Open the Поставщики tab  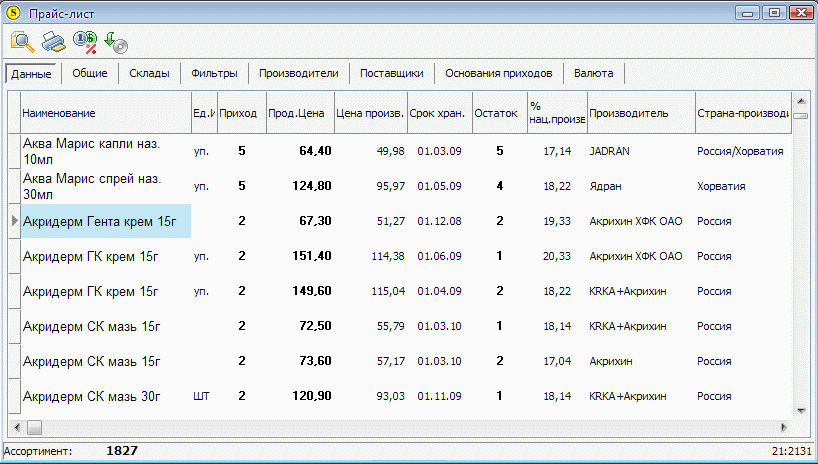(392, 74)
